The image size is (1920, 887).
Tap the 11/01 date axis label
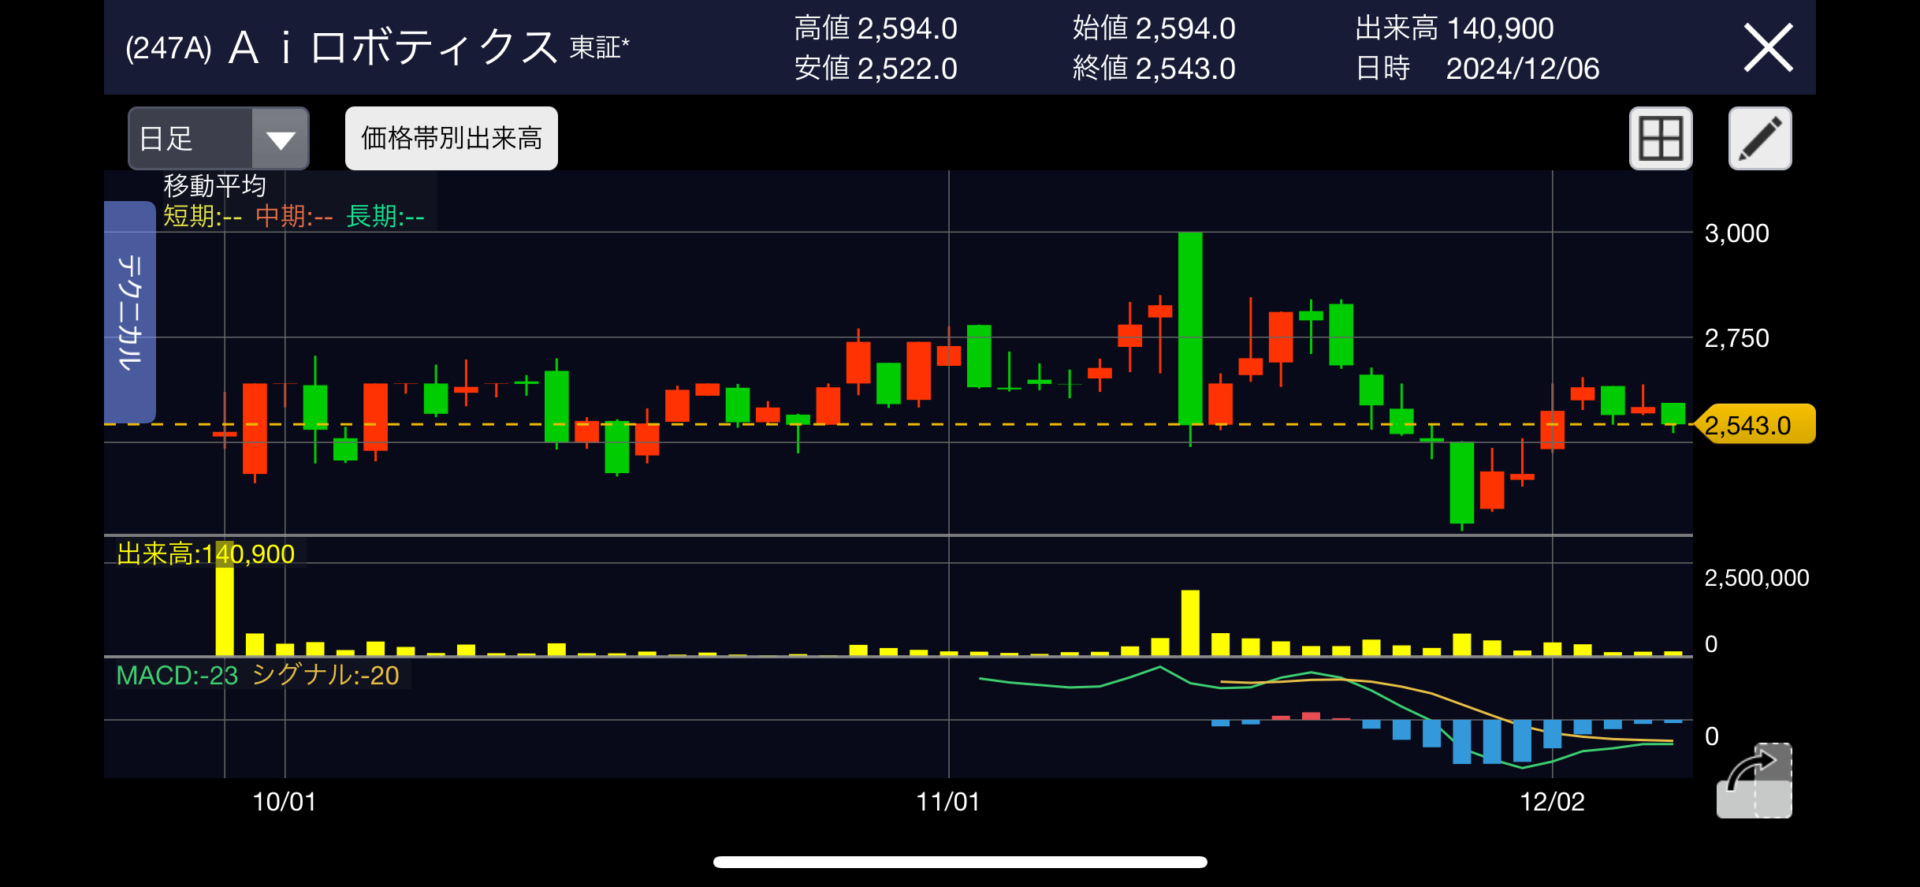click(x=948, y=802)
